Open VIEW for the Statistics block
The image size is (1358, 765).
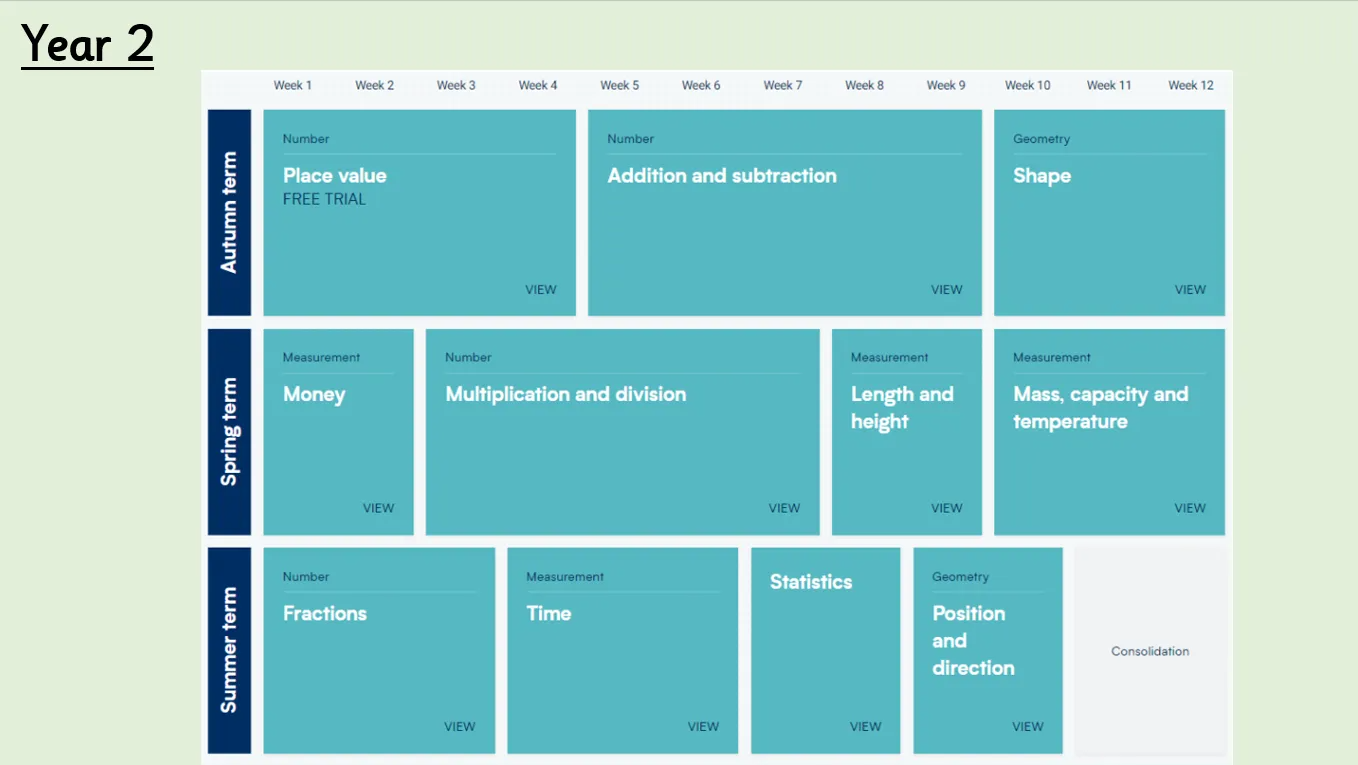coord(865,727)
